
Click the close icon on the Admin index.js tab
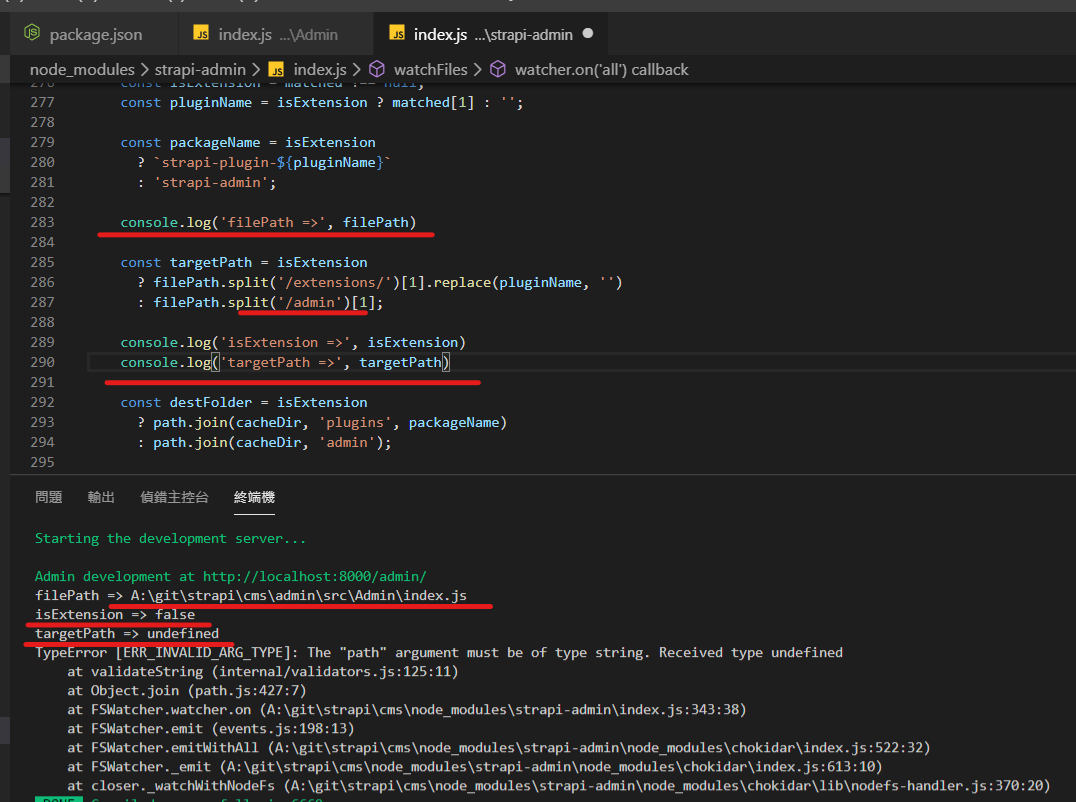point(355,32)
